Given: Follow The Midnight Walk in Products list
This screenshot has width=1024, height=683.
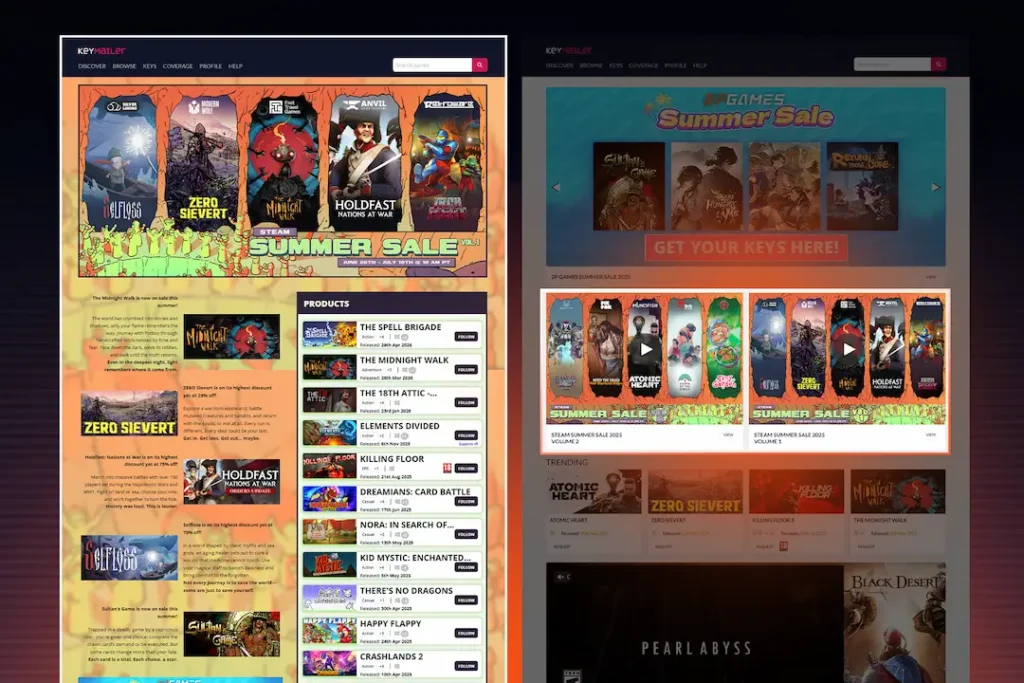Looking at the screenshot, I should pyautogui.click(x=466, y=370).
